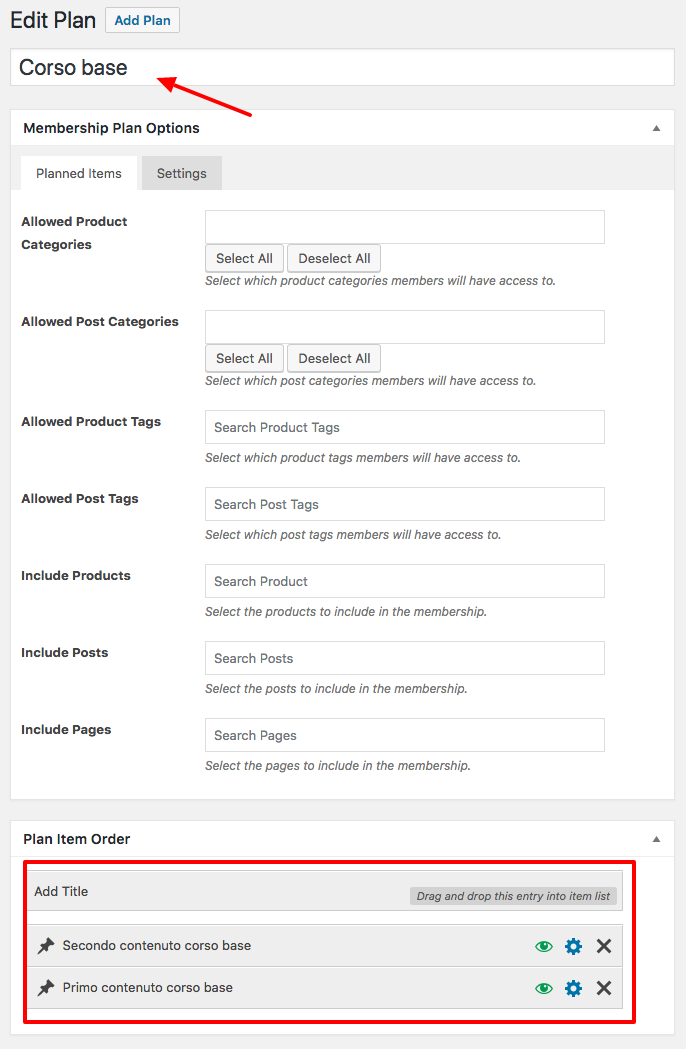The width and height of the screenshot is (686, 1049).
Task: Click Select All for product categories
Action: [x=244, y=258]
